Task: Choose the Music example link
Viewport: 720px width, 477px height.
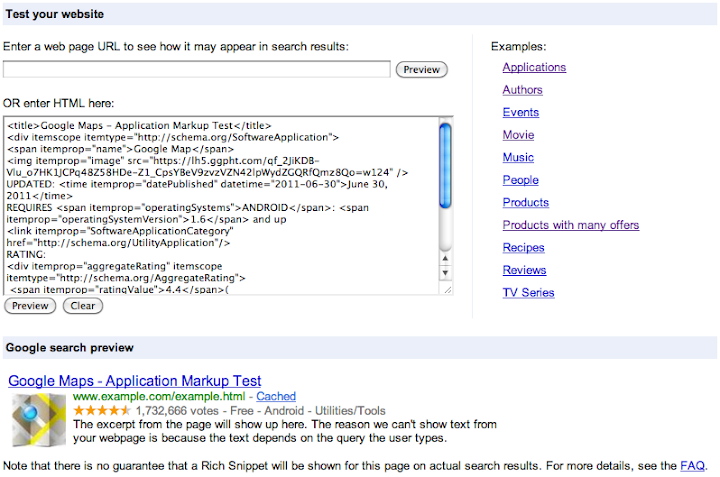Action: tap(518, 158)
